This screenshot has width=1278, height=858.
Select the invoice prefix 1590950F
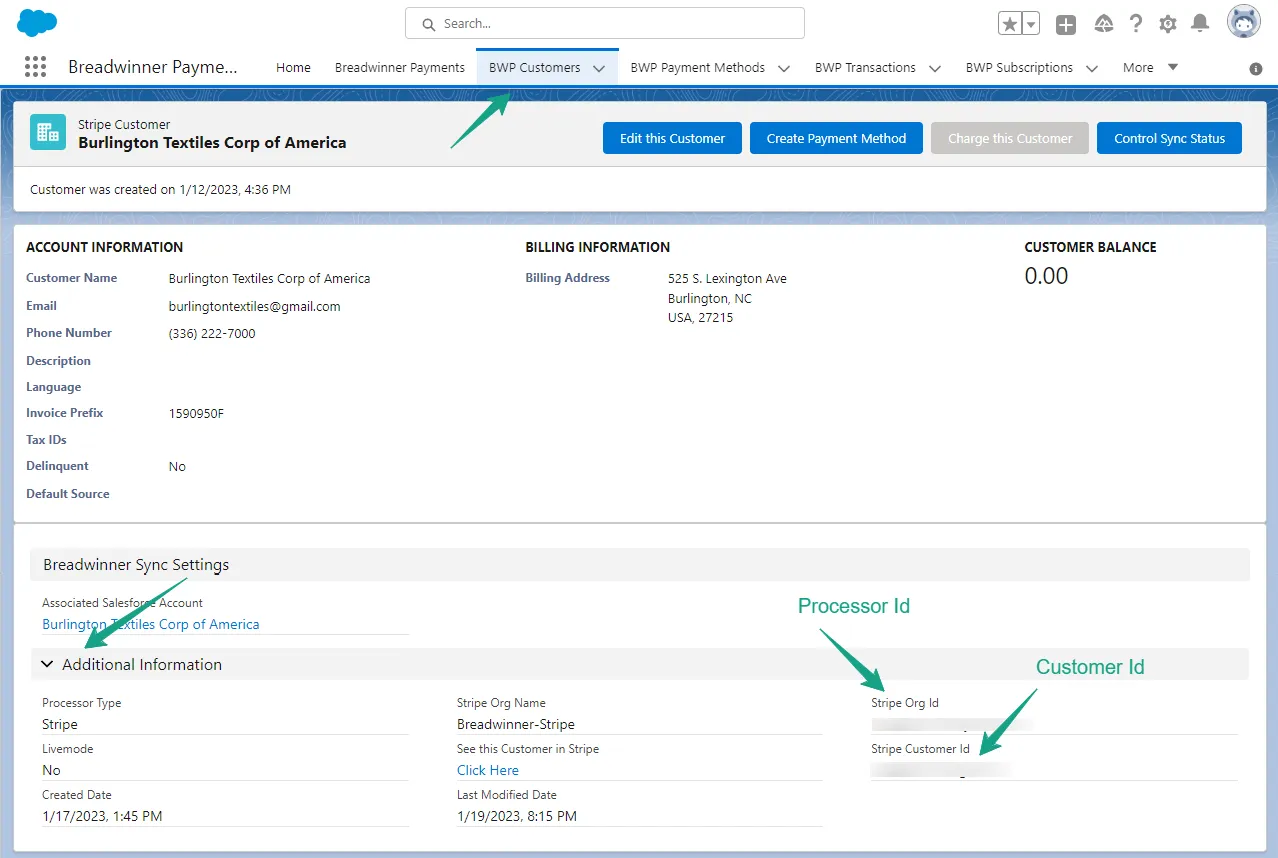(x=196, y=413)
